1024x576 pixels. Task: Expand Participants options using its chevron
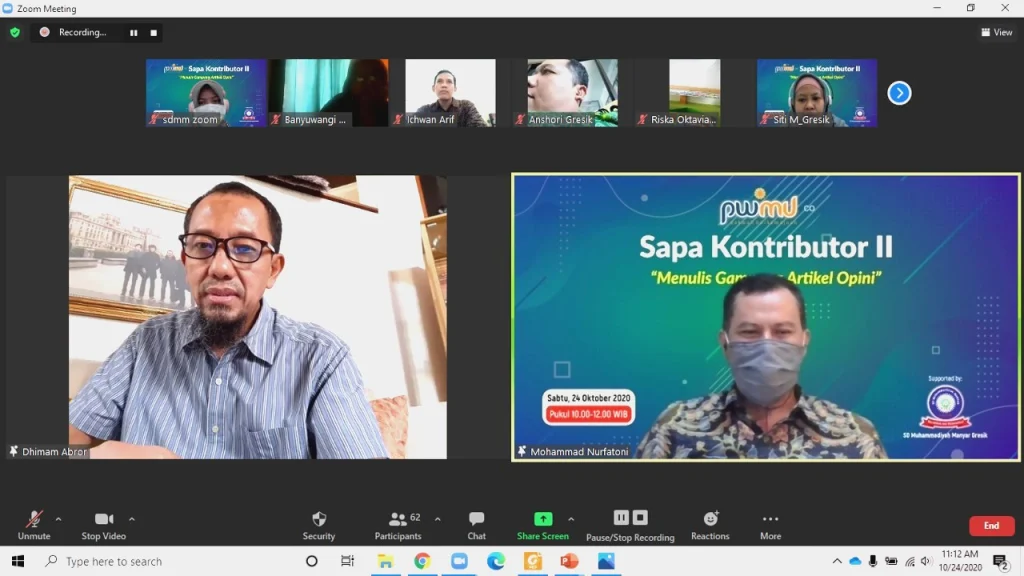437,517
